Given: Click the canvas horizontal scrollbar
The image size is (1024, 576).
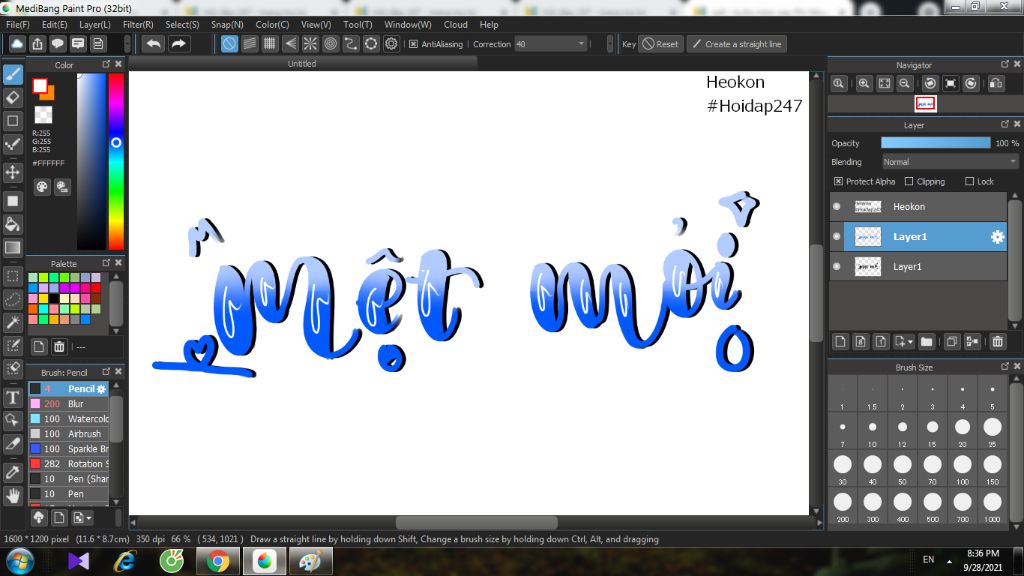Looking at the screenshot, I should 476,522.
